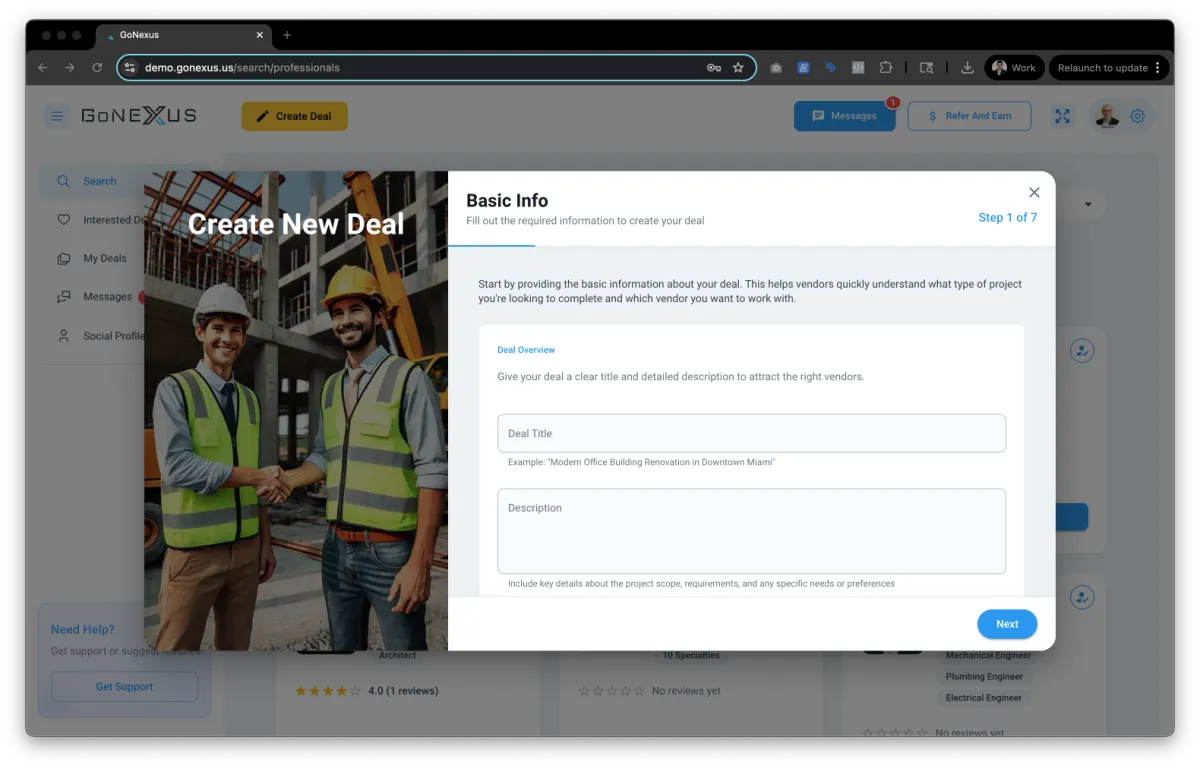Viewport: 1200px width, 768px height.
Task: Click the address bar URL
Action: coord(242,68)
